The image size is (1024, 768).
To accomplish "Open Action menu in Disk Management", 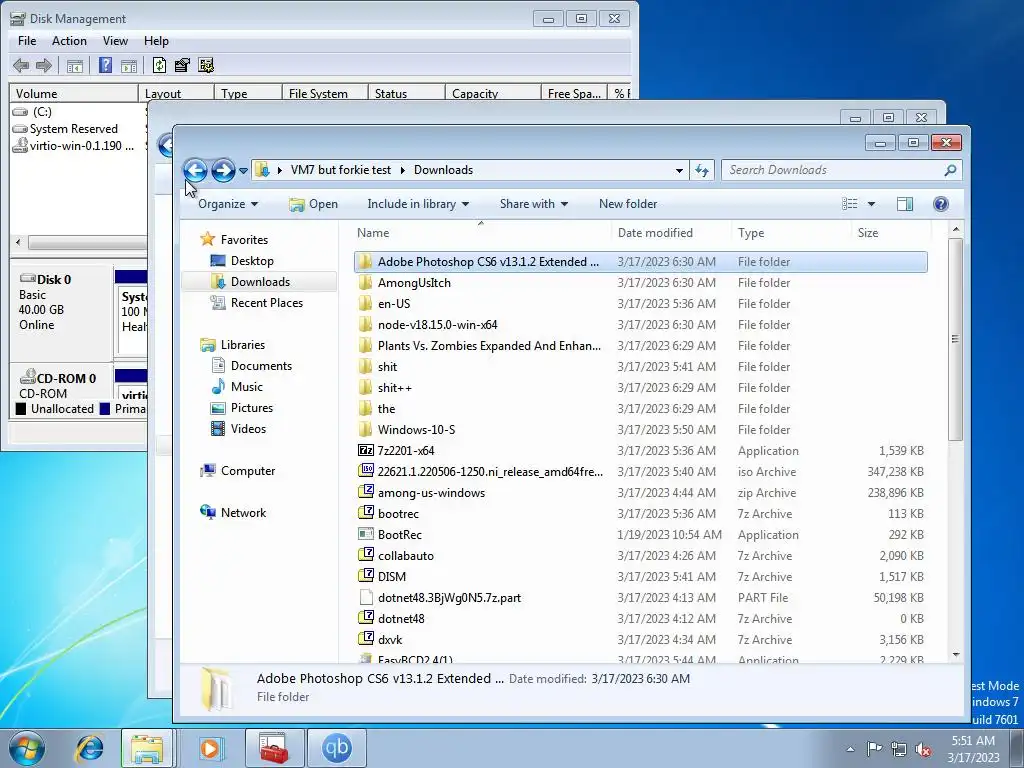I will [x=69, y=40].
